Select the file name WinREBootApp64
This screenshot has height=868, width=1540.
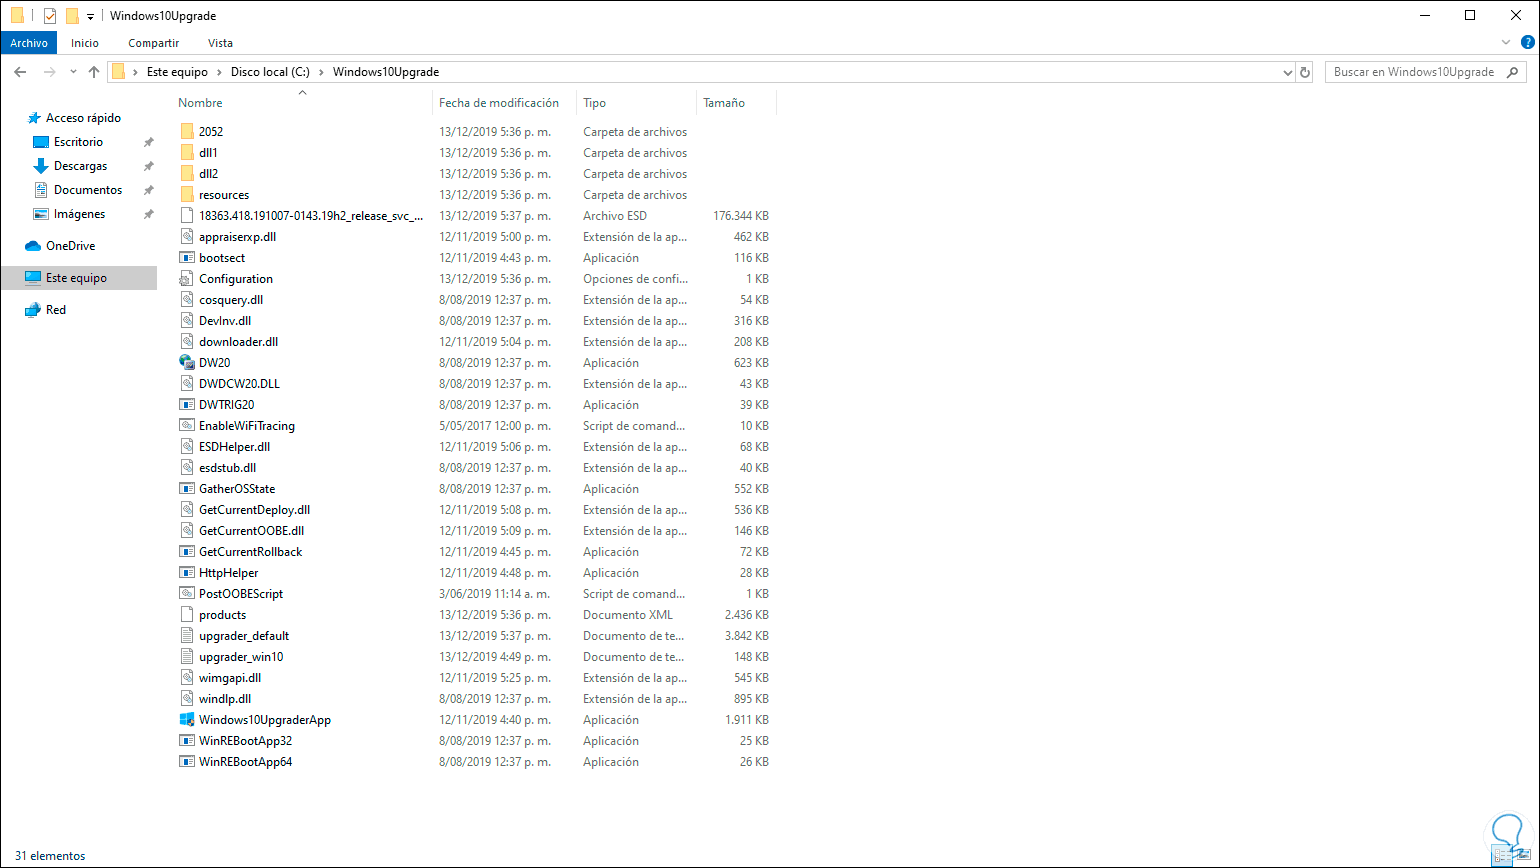click(245, 762)
